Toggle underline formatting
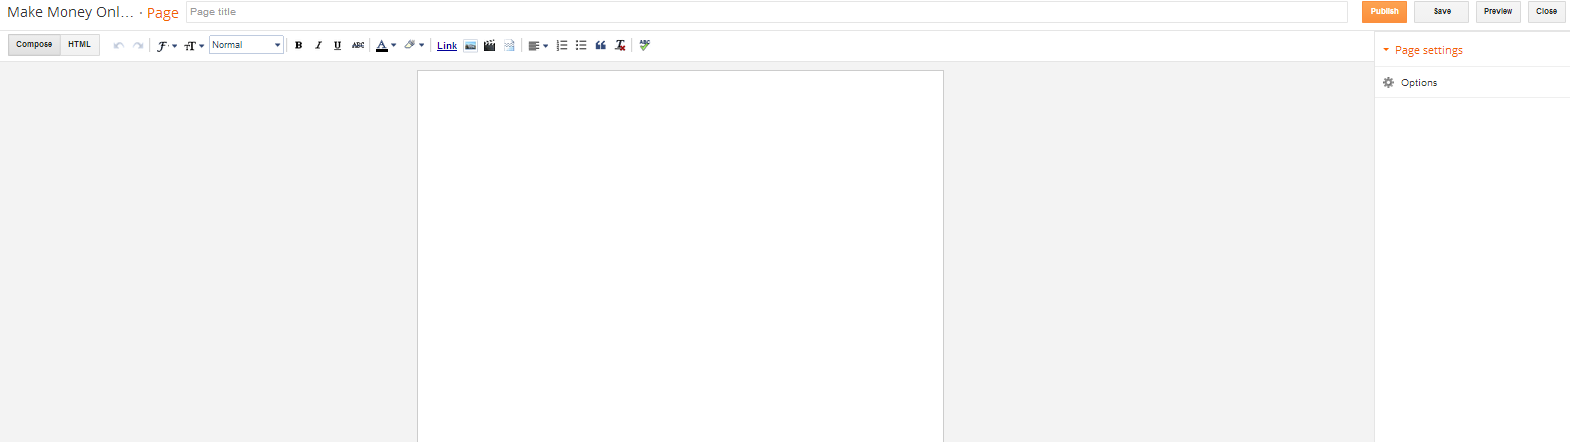Viewport: 1570px width, 442px height. pyautogui.click(x=337, y=45)
